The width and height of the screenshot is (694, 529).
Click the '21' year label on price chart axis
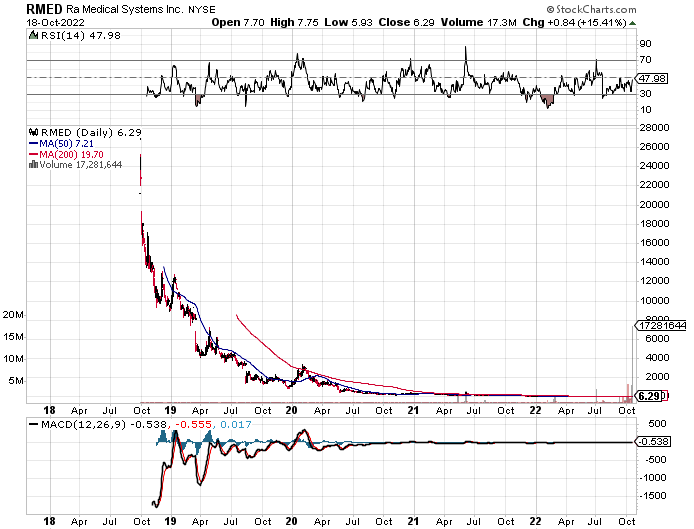(413, 410)
